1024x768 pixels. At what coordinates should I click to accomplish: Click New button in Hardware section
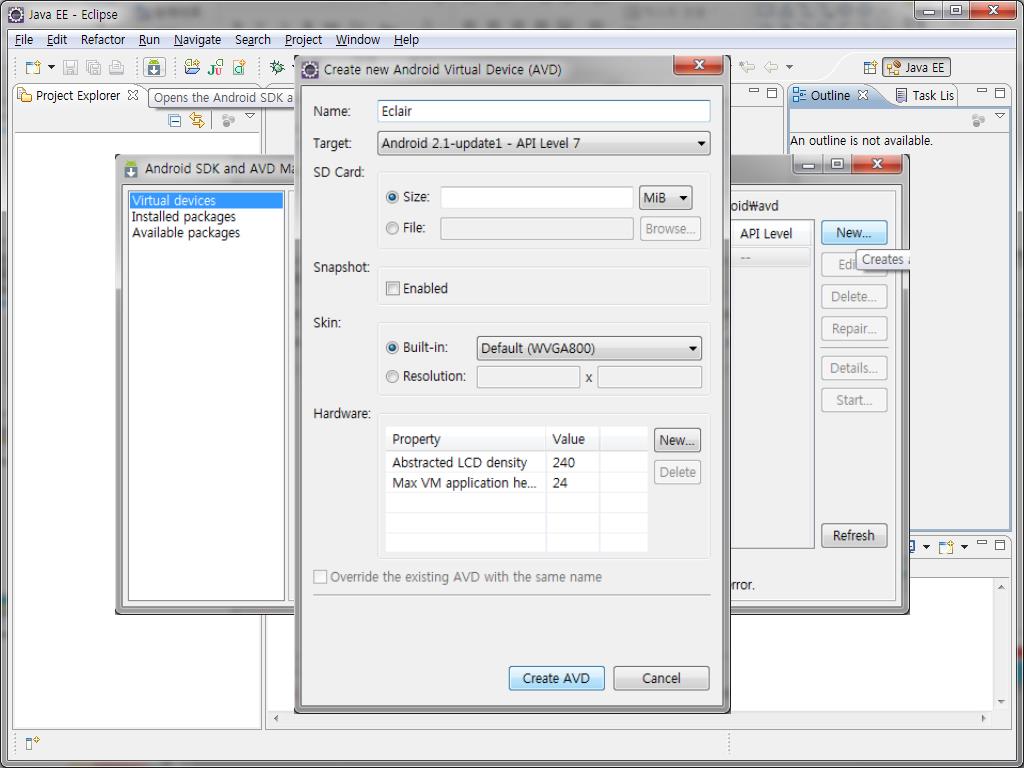coord(677,440)
